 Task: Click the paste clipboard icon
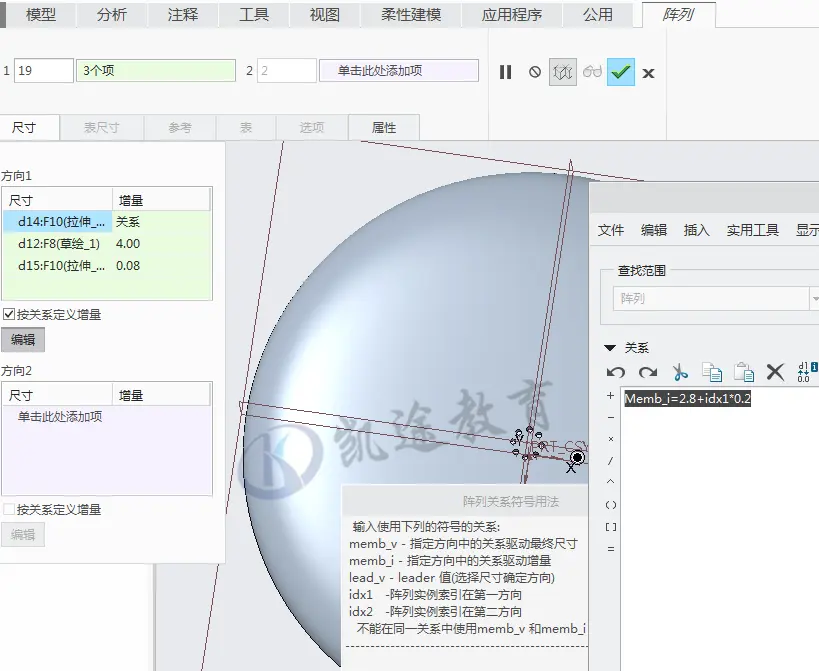click(x=744, y=372)
